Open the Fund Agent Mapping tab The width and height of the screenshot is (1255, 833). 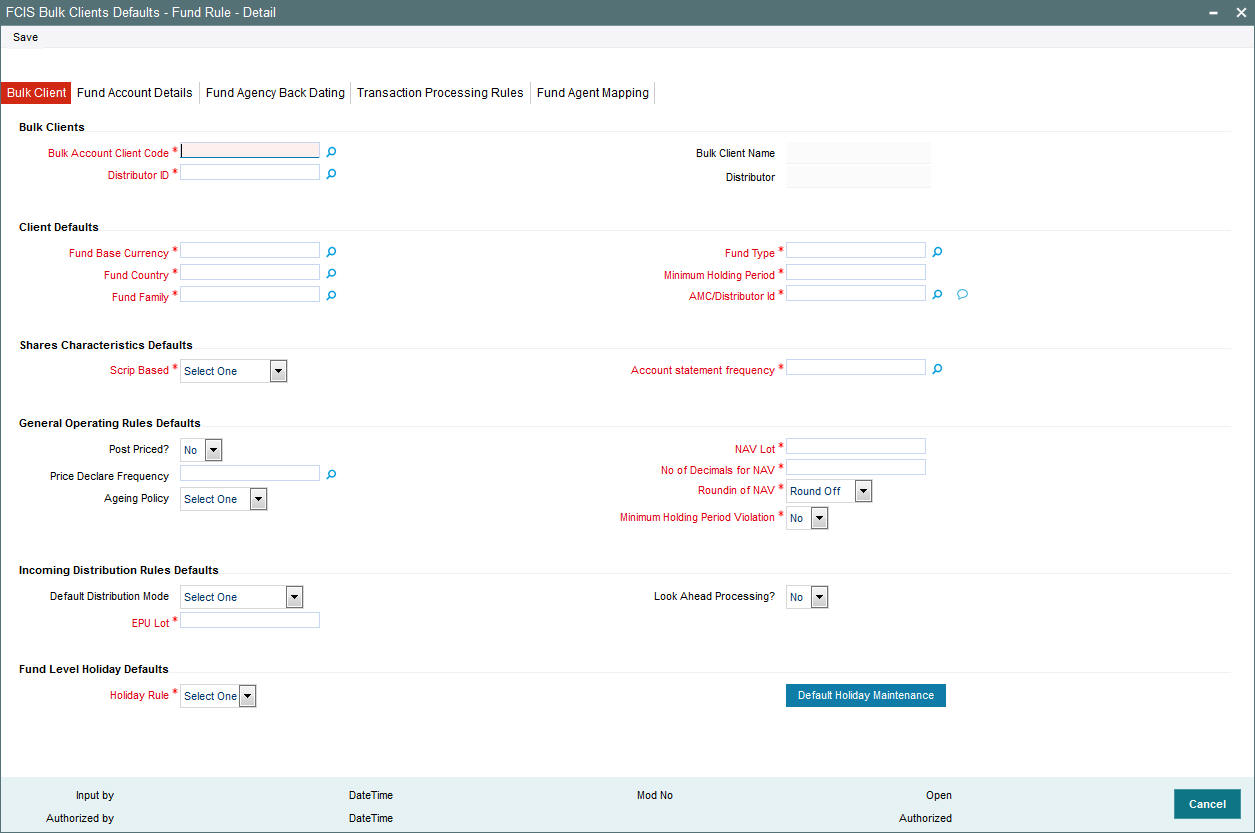[x=593, y=93]
